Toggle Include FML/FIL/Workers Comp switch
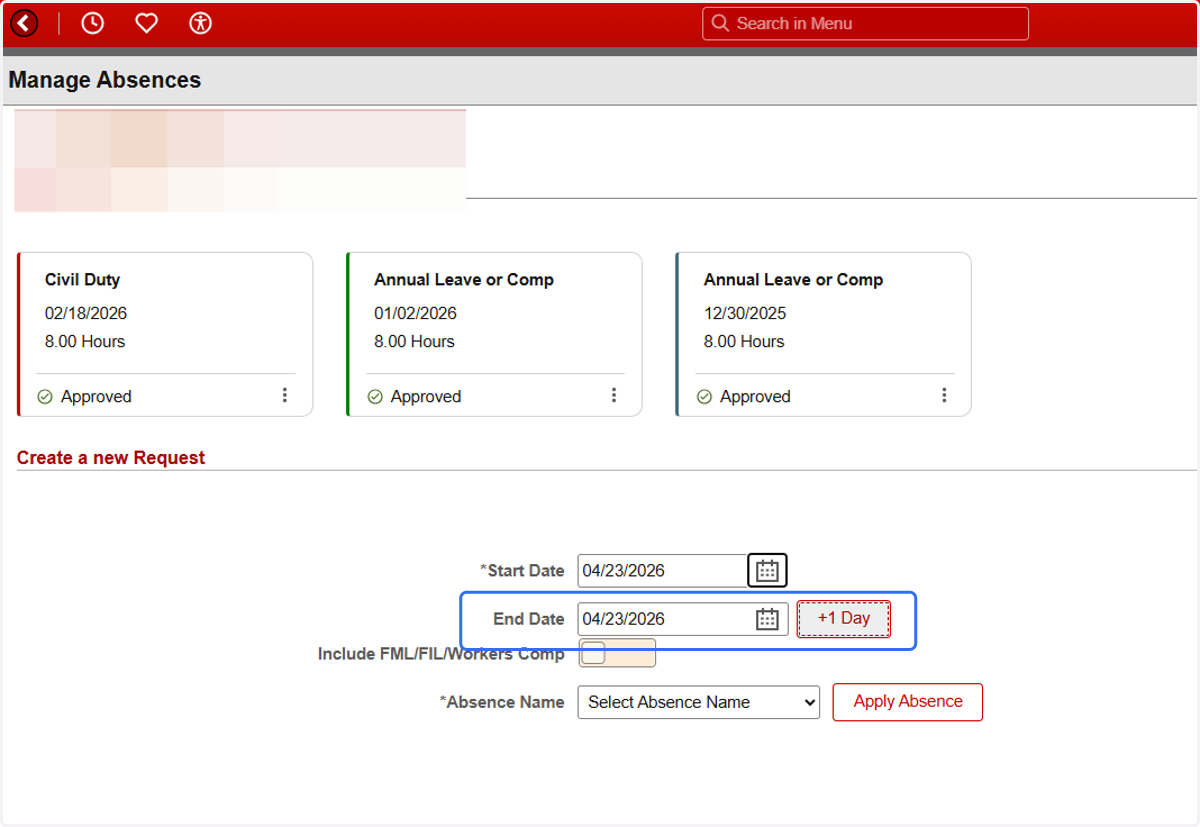Screen dimensions: 1200x827 (617, 653)
